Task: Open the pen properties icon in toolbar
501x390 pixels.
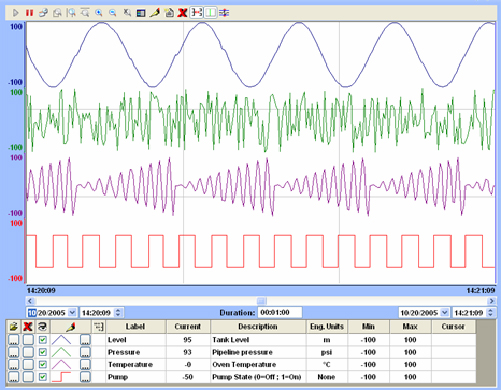Action: (154, 13)
